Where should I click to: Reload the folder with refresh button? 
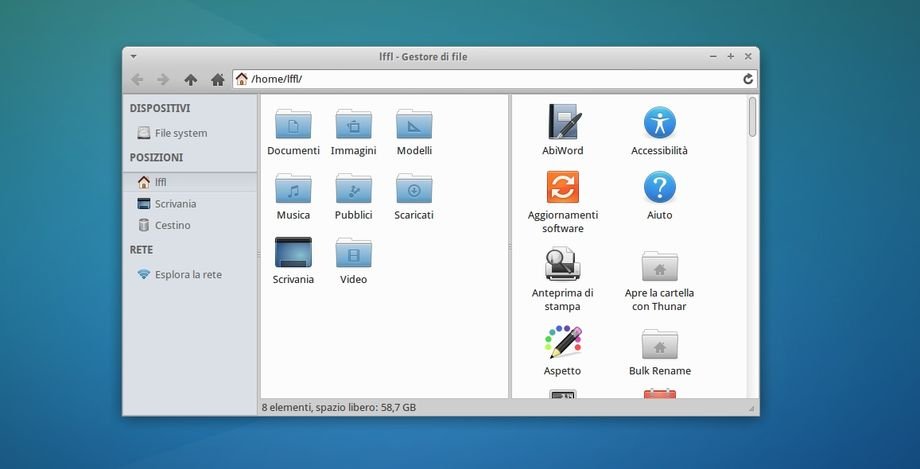point(747,79)
